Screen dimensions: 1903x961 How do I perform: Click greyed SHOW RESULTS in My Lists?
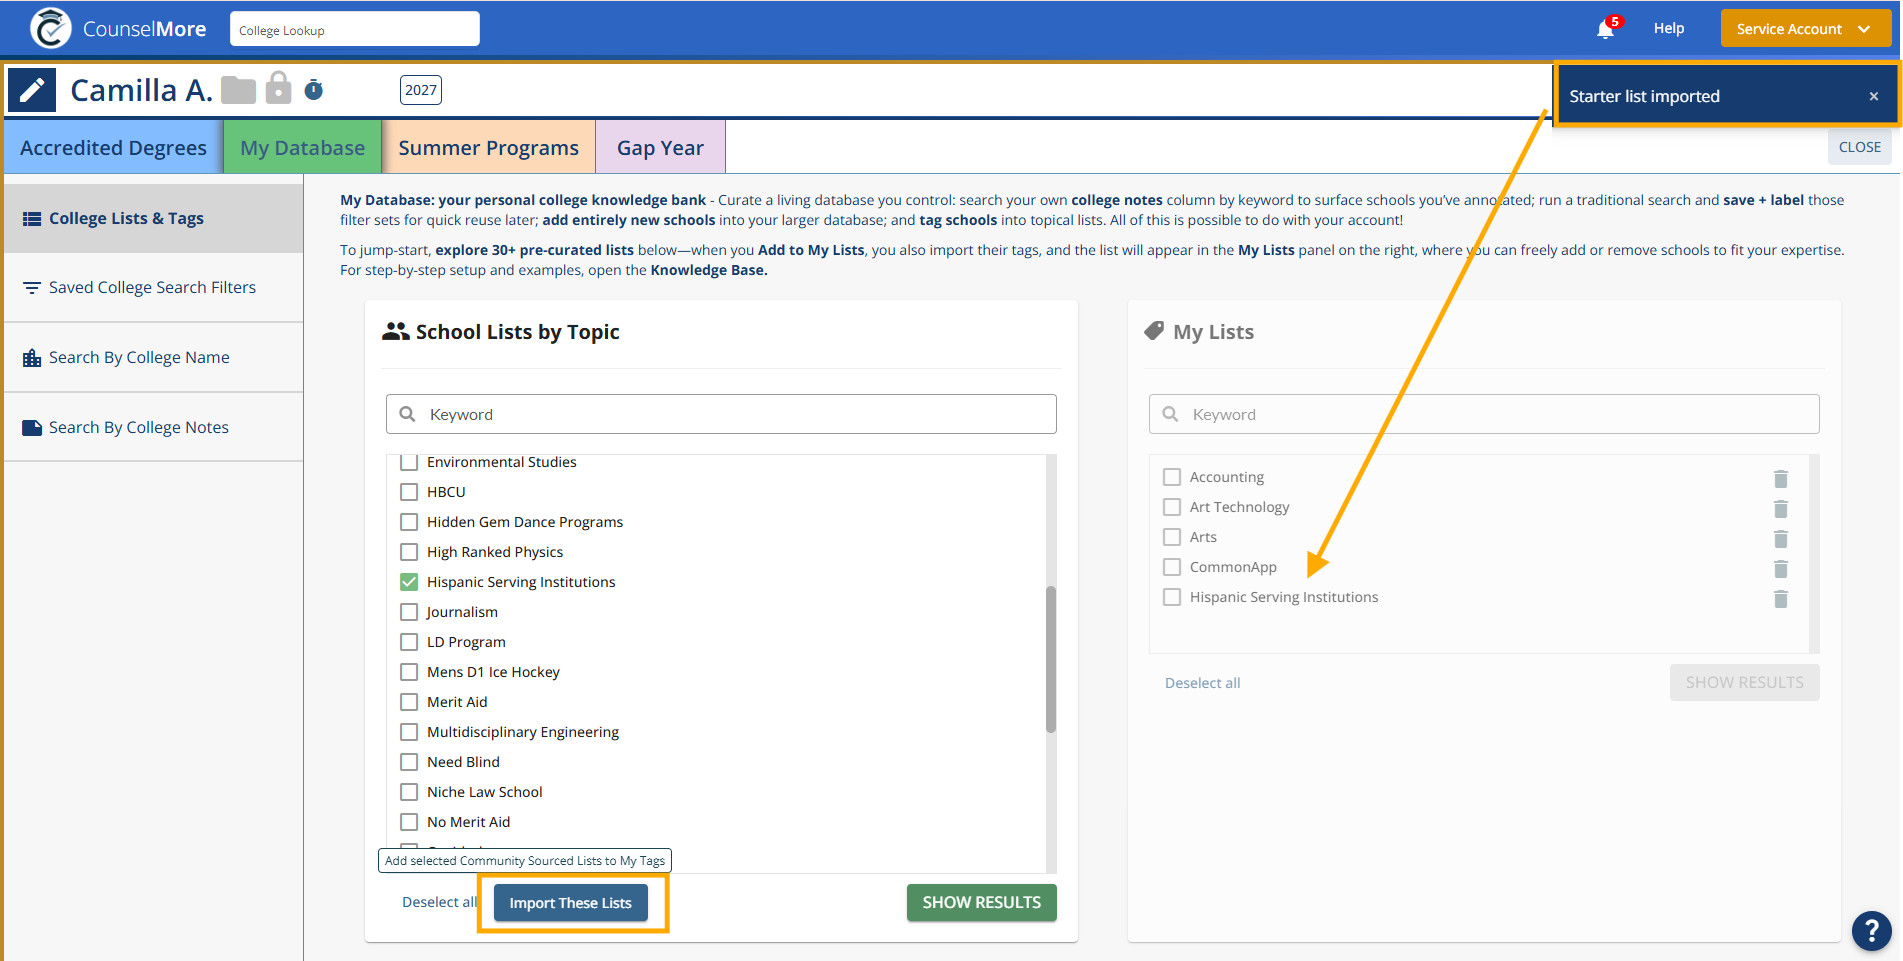pos(1745,683)
